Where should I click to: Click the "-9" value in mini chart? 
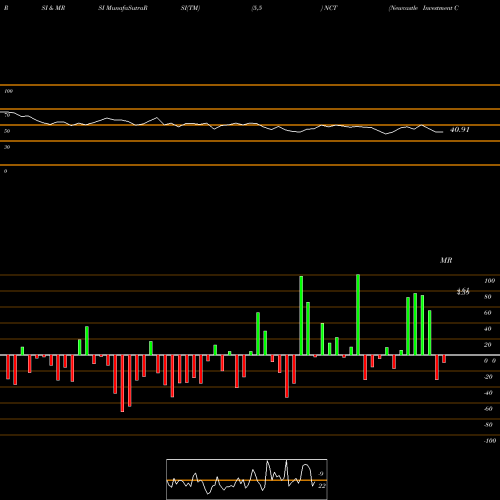(320, 474)
